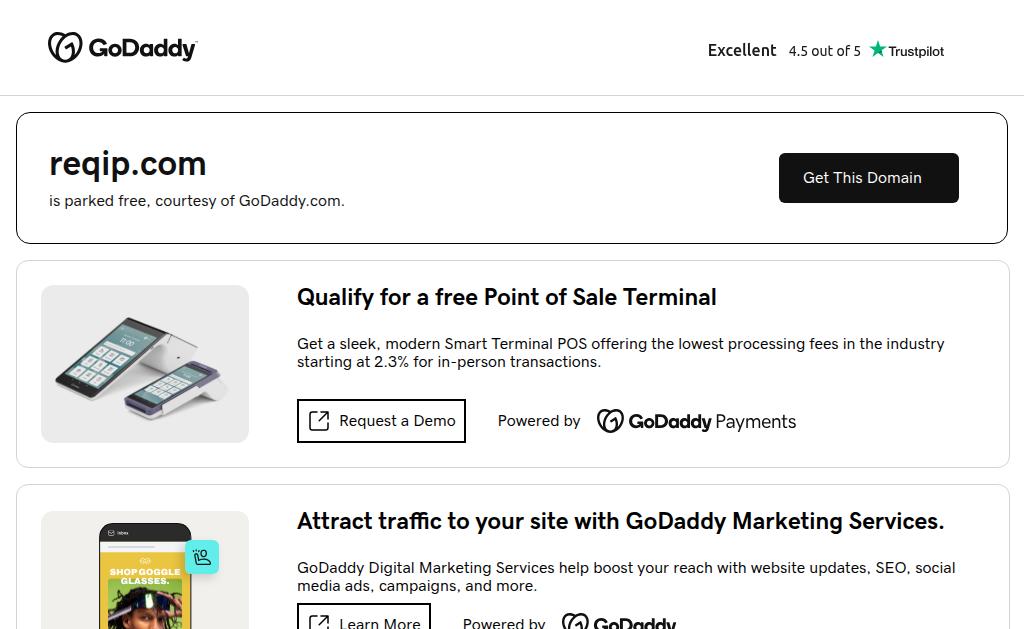Click the teal badge icon on the phone image
Viewport: 1024px width, 629px height.
tap(202, 557)
